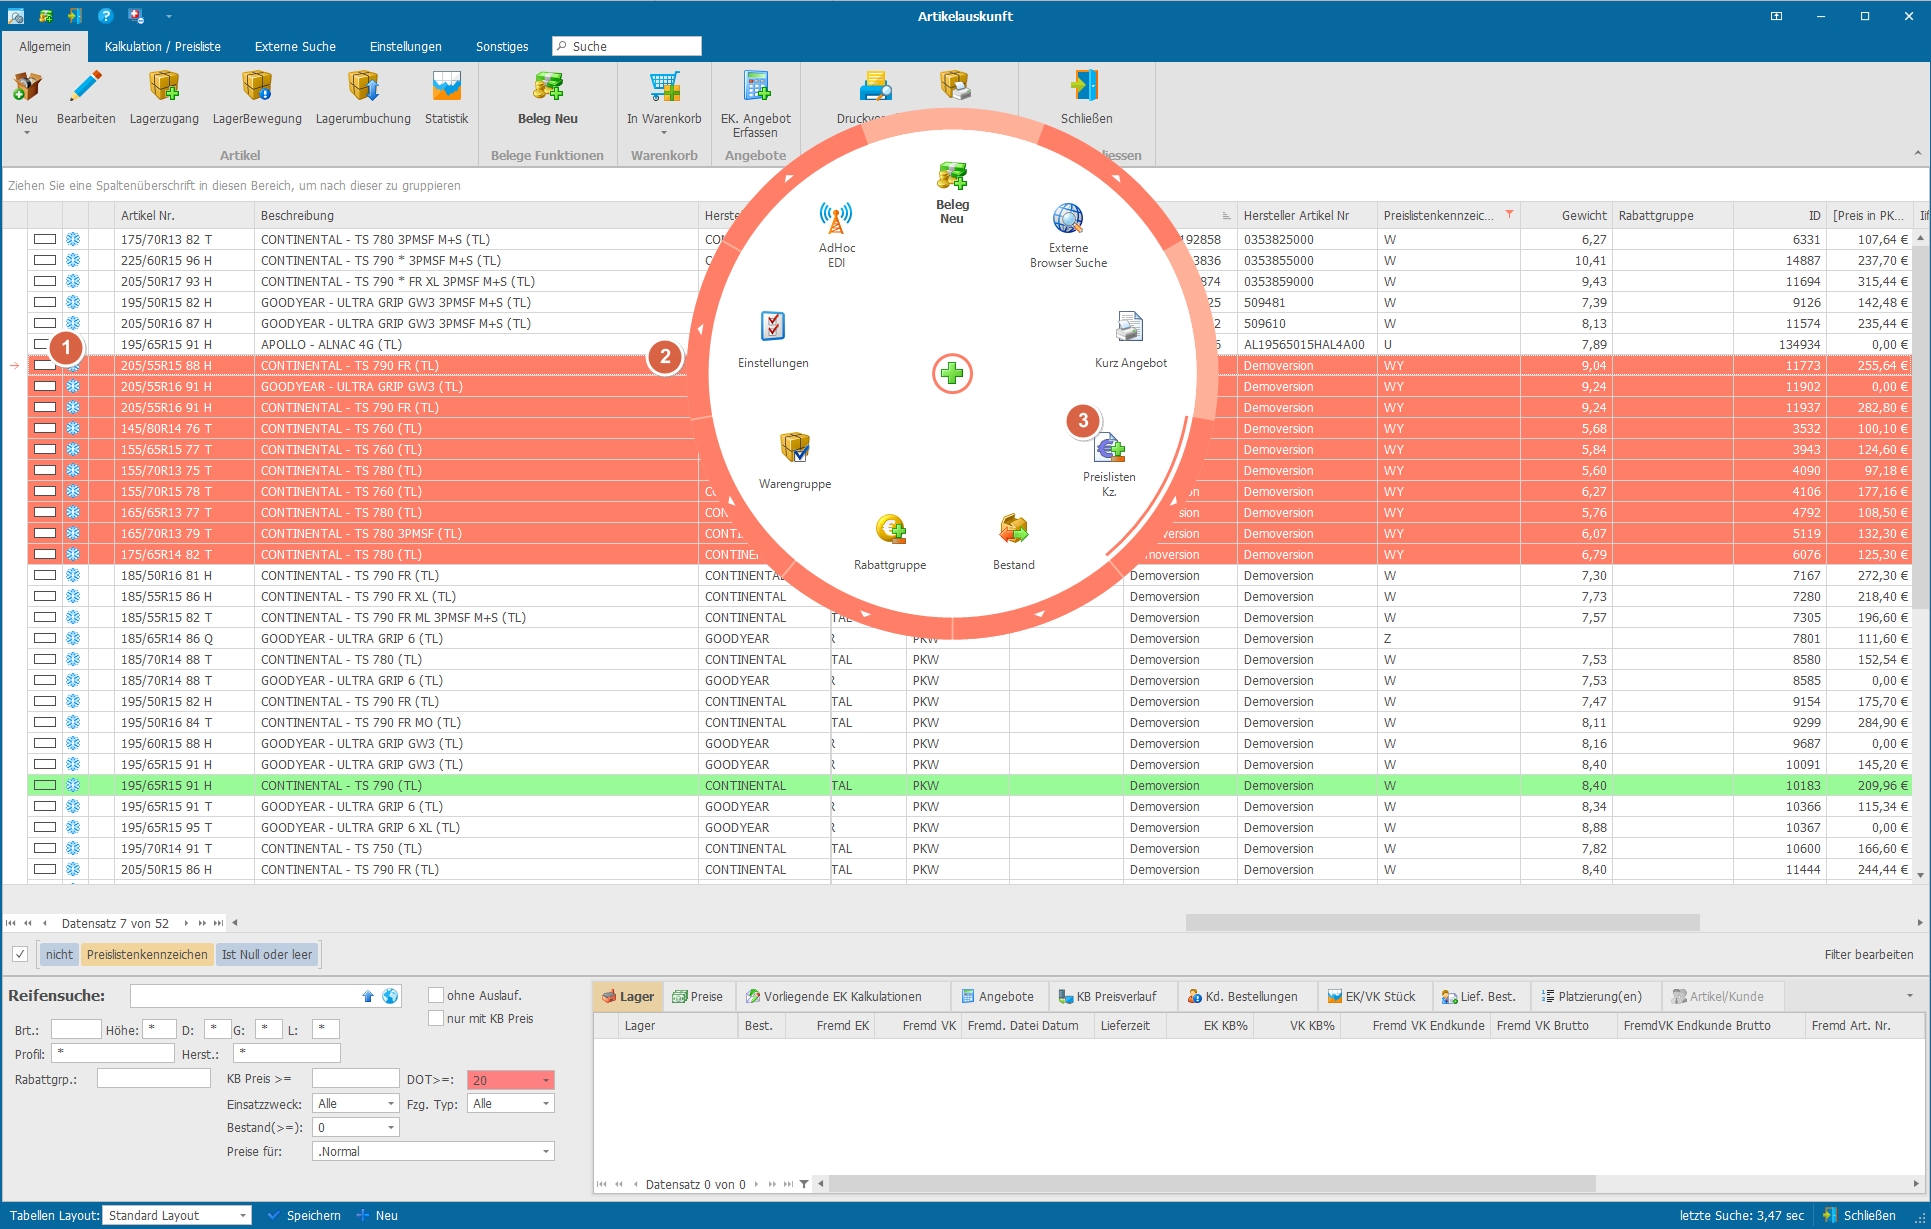Collapse the ribbon with the chevron
Viewport: 1931px width, 1229px height.
(x=1917, y=153)
